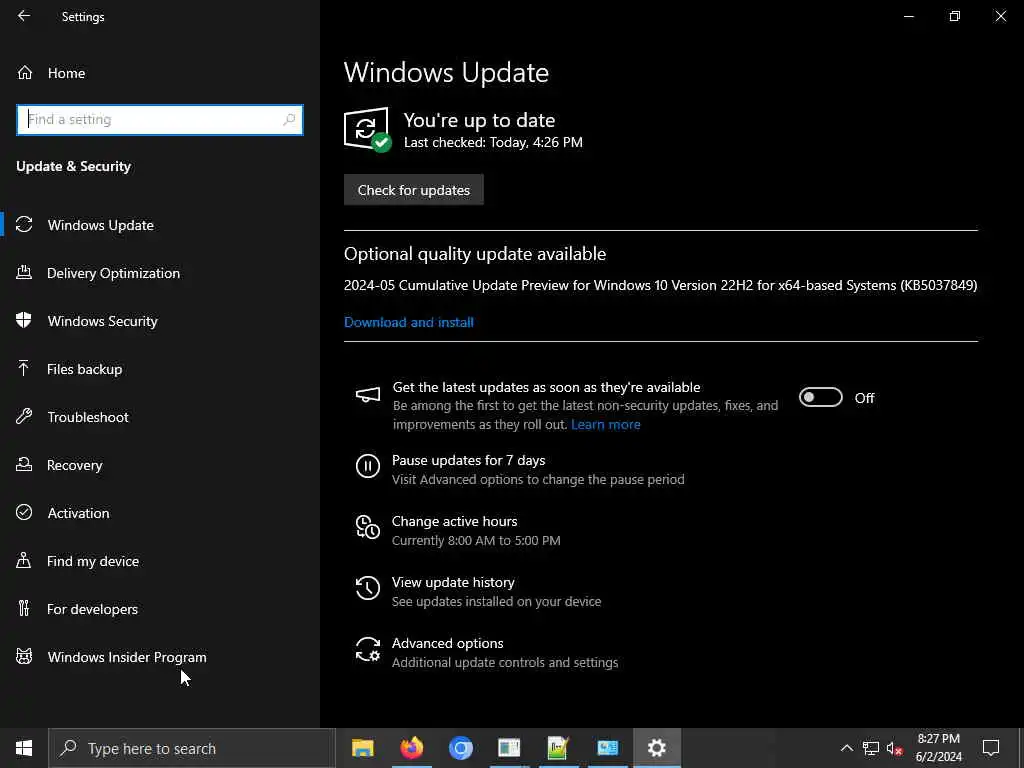Viewport: 1024px width, 768px height.
Task: Click Change active hours
Action: pyautogui.click(x=455, y=521)
